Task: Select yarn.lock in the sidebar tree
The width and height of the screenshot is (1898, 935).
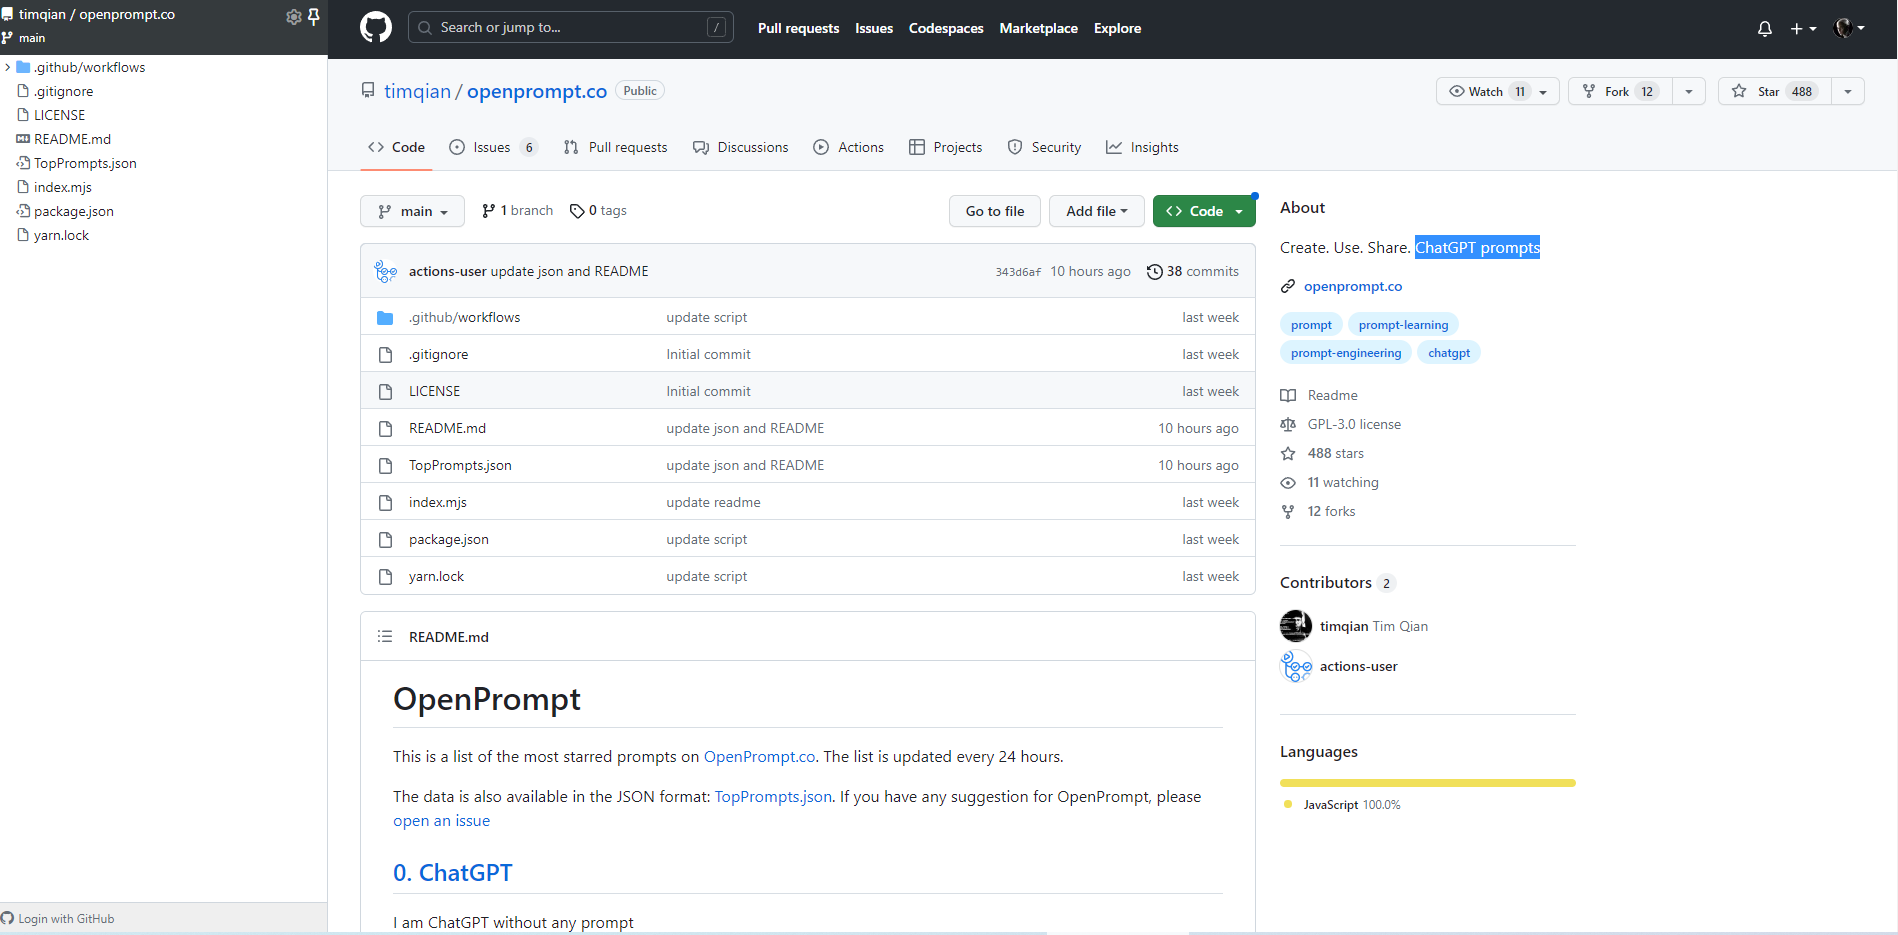Action: pyautogui.click(x=61, y=235)
